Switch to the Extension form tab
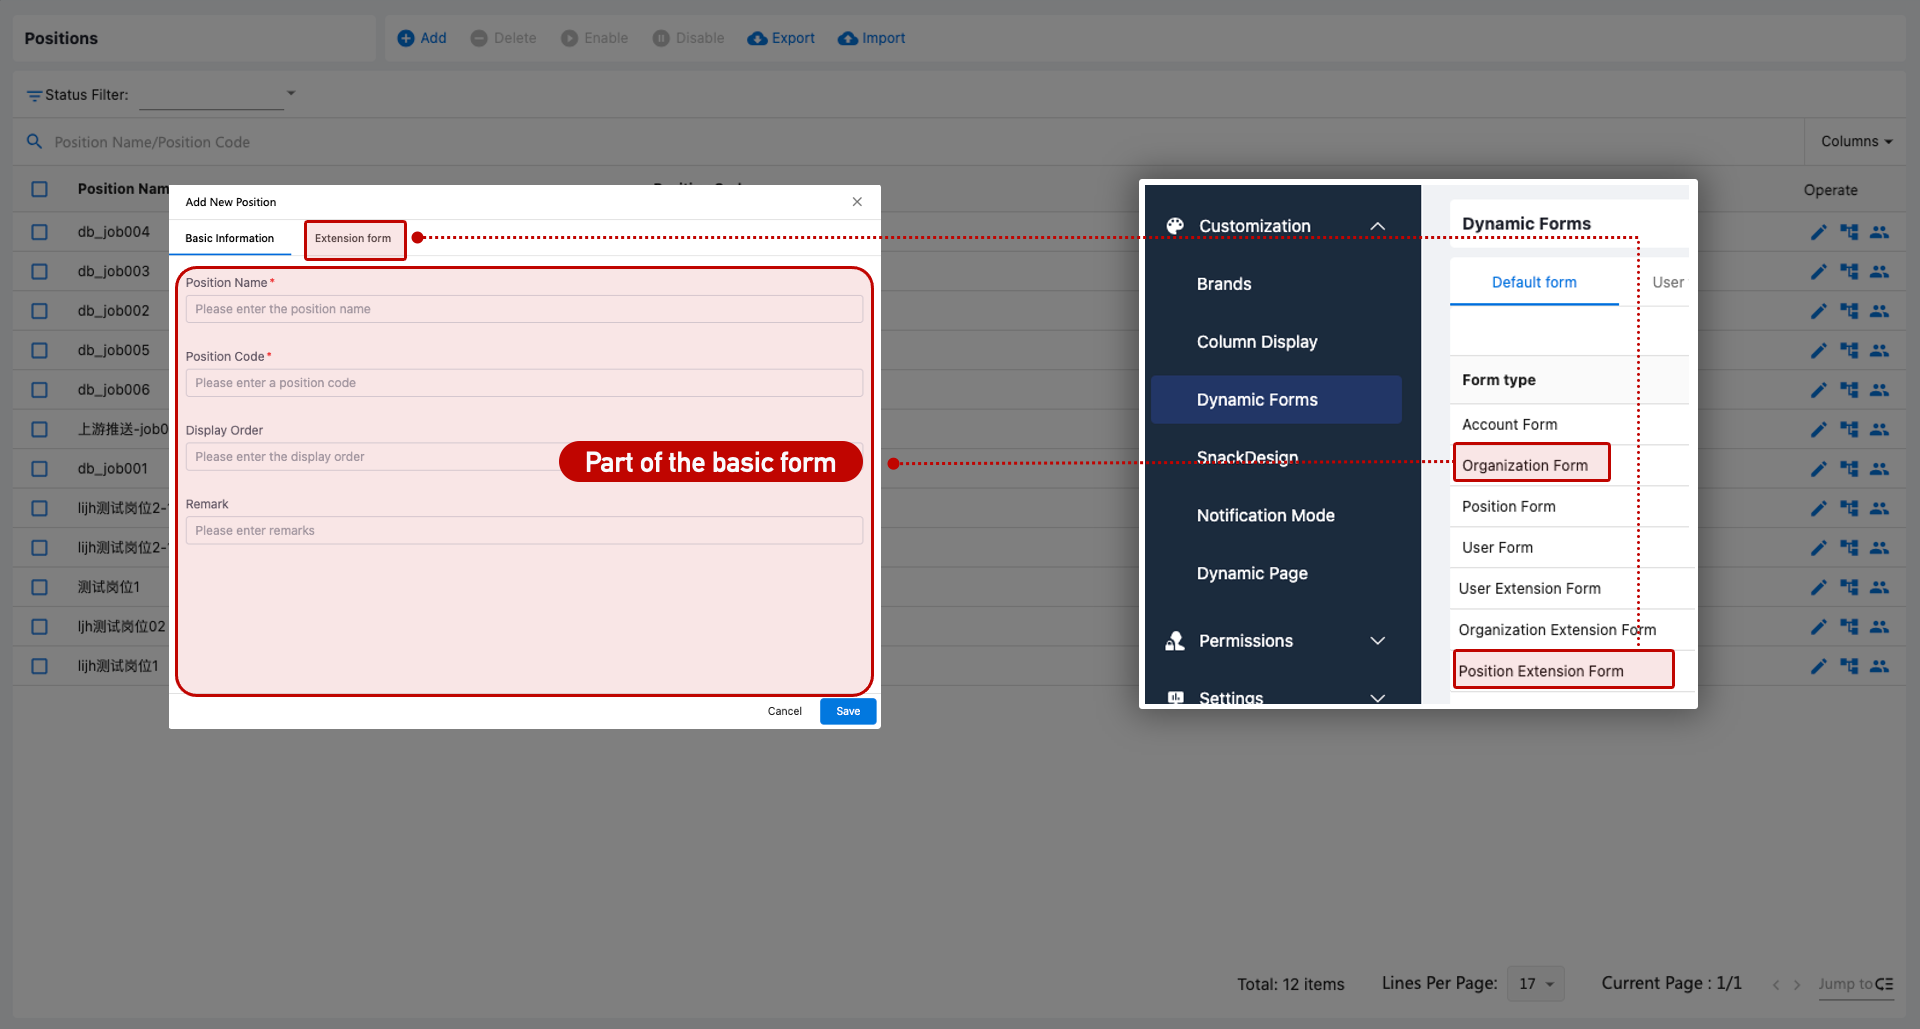 (x=353, y=239)
